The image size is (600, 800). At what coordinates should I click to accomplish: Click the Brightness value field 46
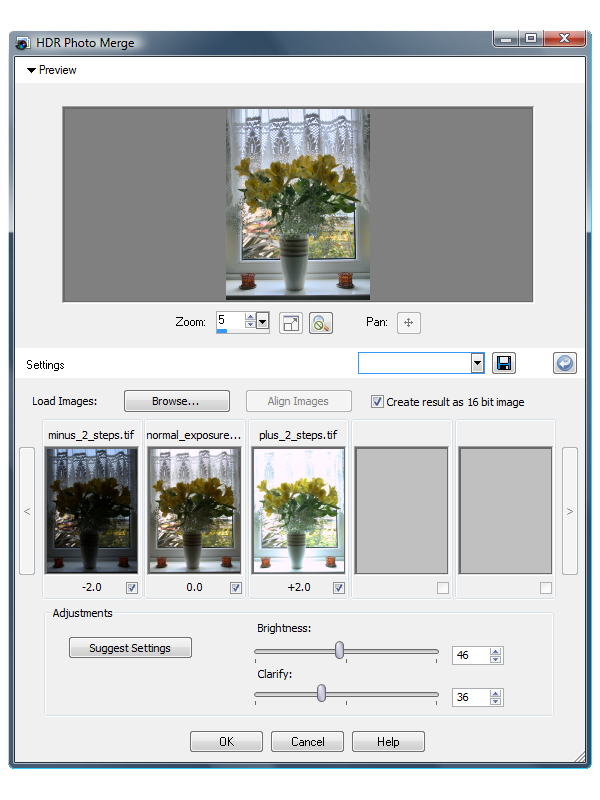click(470, 655)
